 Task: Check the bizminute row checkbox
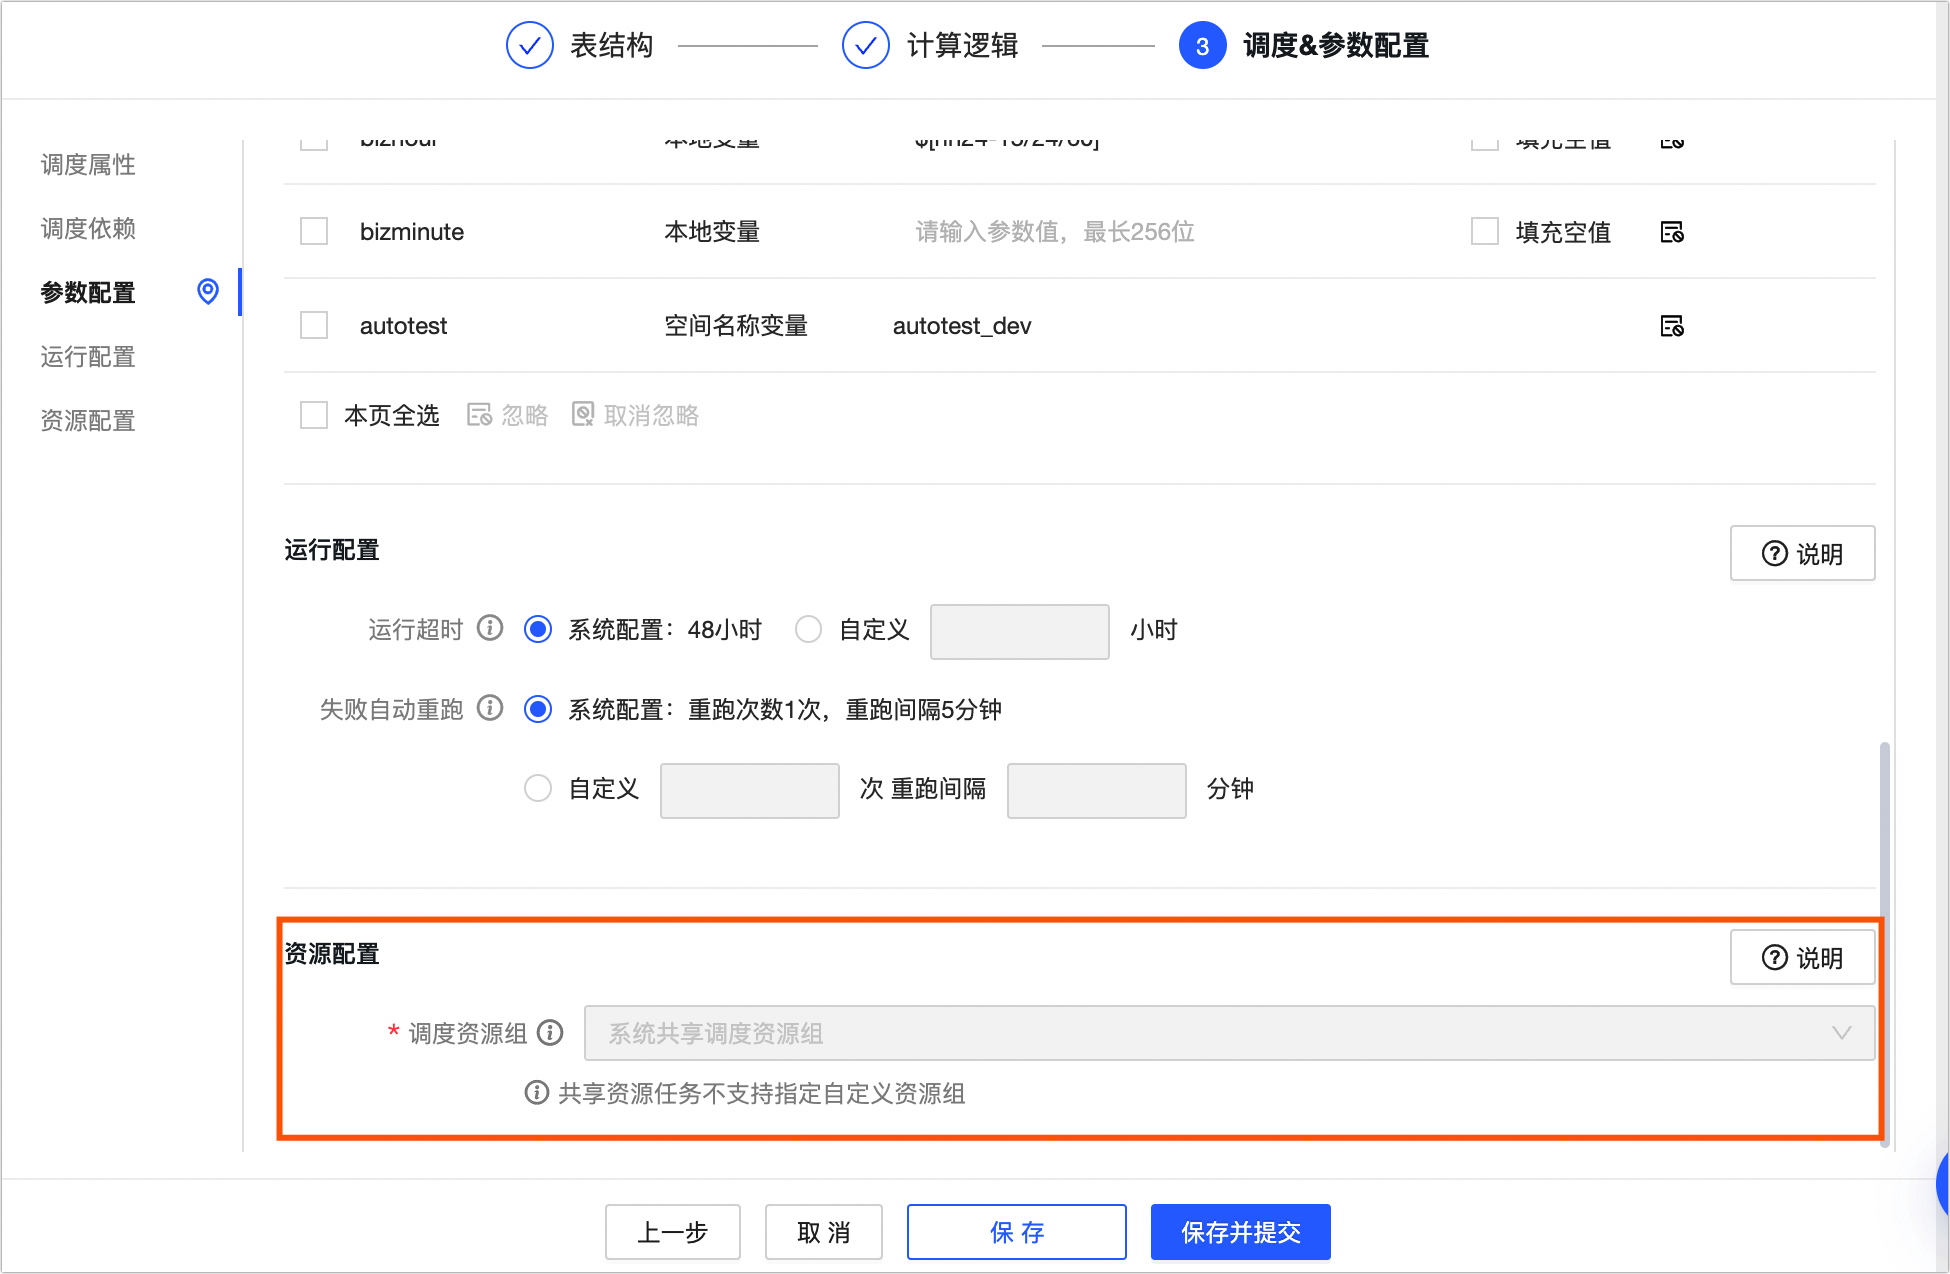point(314,232)
